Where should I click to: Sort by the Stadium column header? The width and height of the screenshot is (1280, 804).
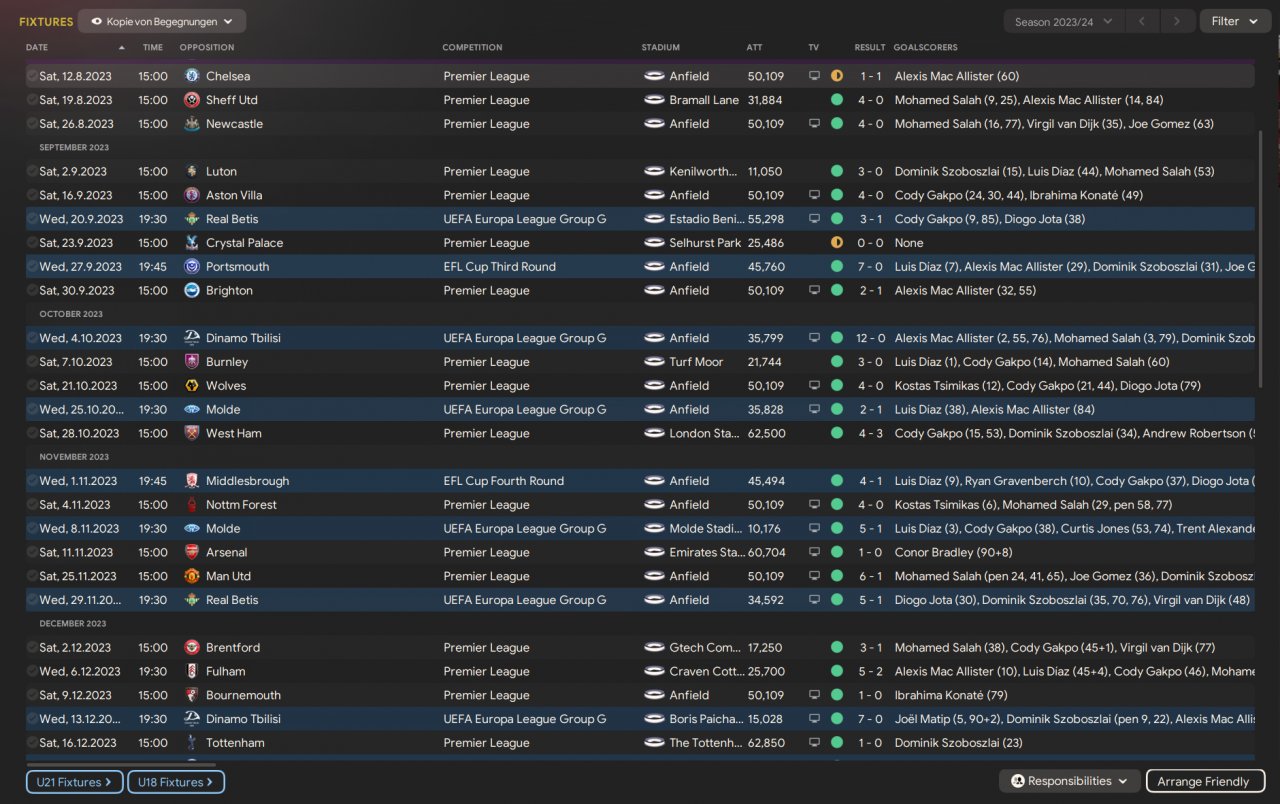pos(661,47)
